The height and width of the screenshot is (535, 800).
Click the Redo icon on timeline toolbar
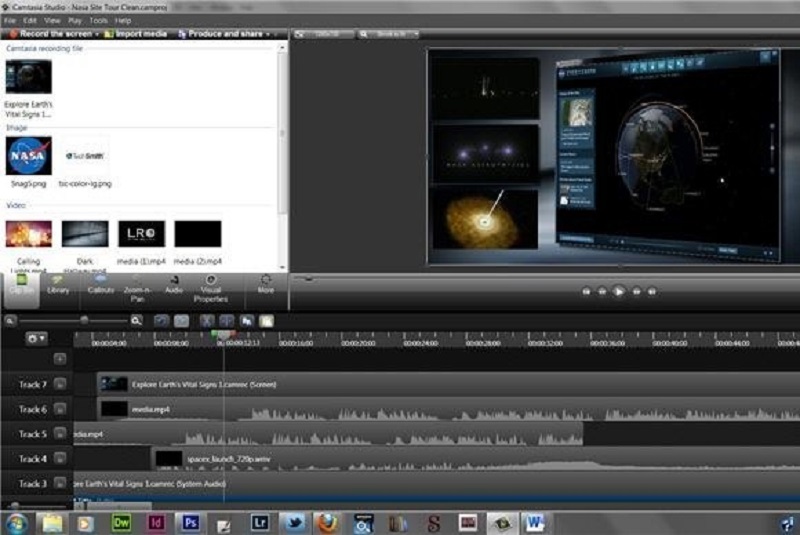(x=181, y=321)
